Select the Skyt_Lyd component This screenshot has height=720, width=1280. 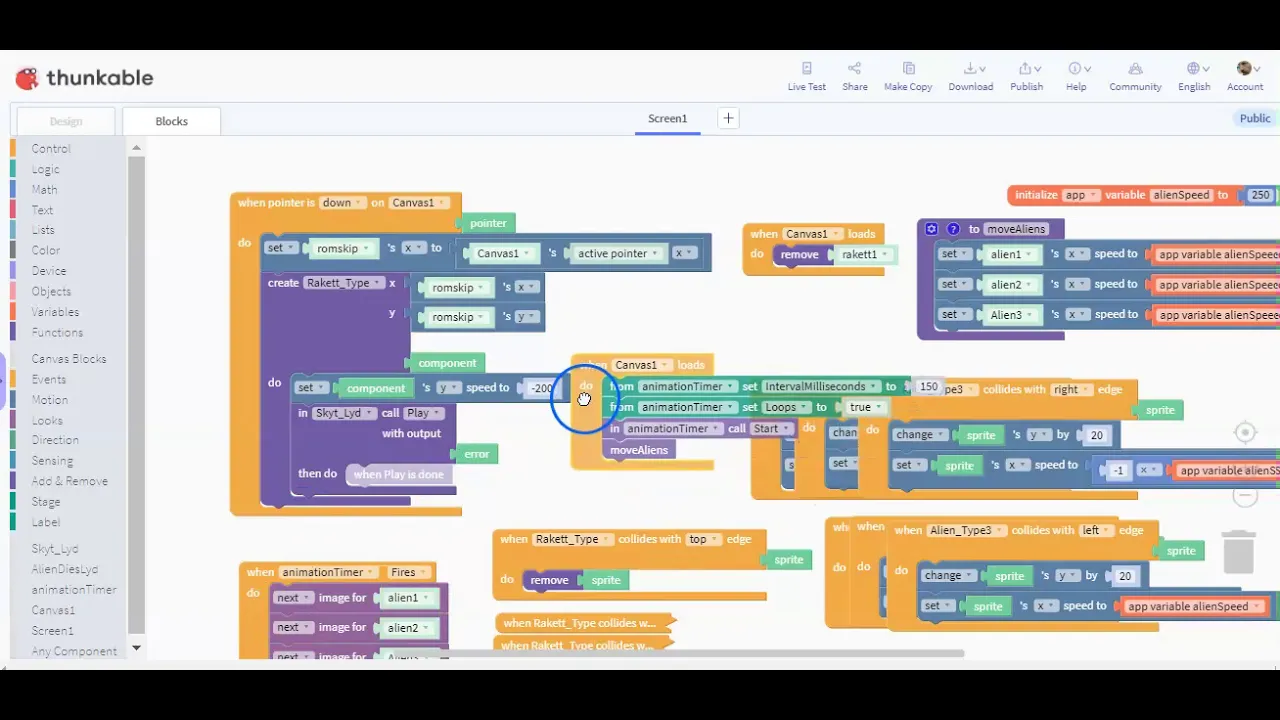pos(55,549)
